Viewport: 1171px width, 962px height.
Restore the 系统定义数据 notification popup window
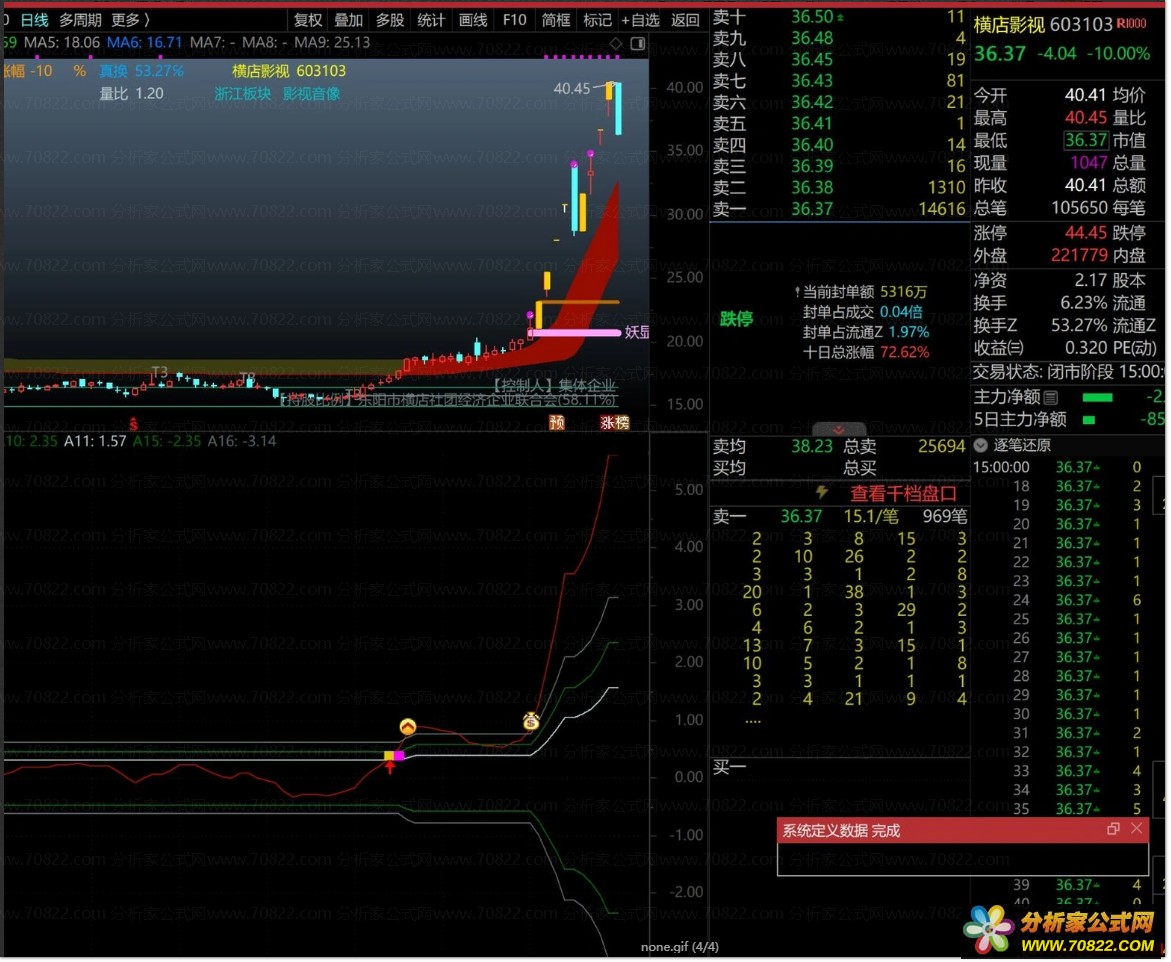[1113, 829]
